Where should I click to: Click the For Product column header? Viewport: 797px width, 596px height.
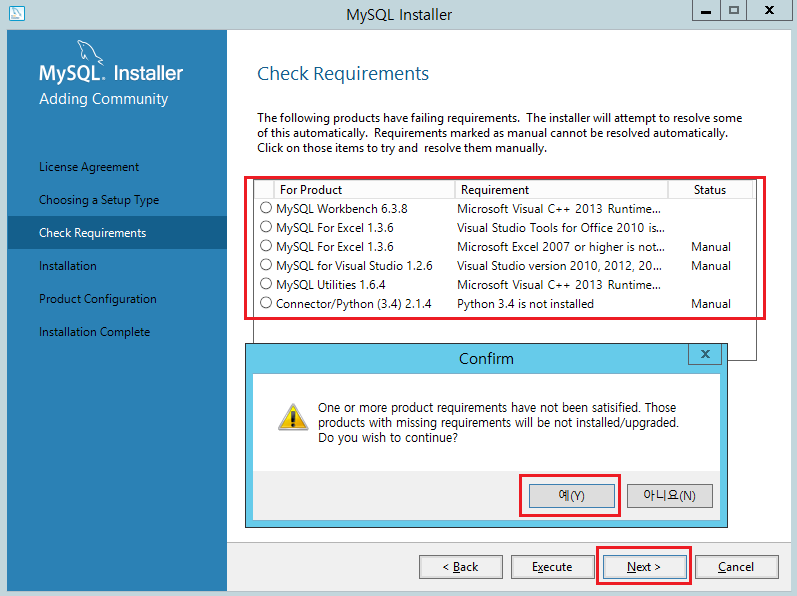pyautogui.click(x=364, y=190)
